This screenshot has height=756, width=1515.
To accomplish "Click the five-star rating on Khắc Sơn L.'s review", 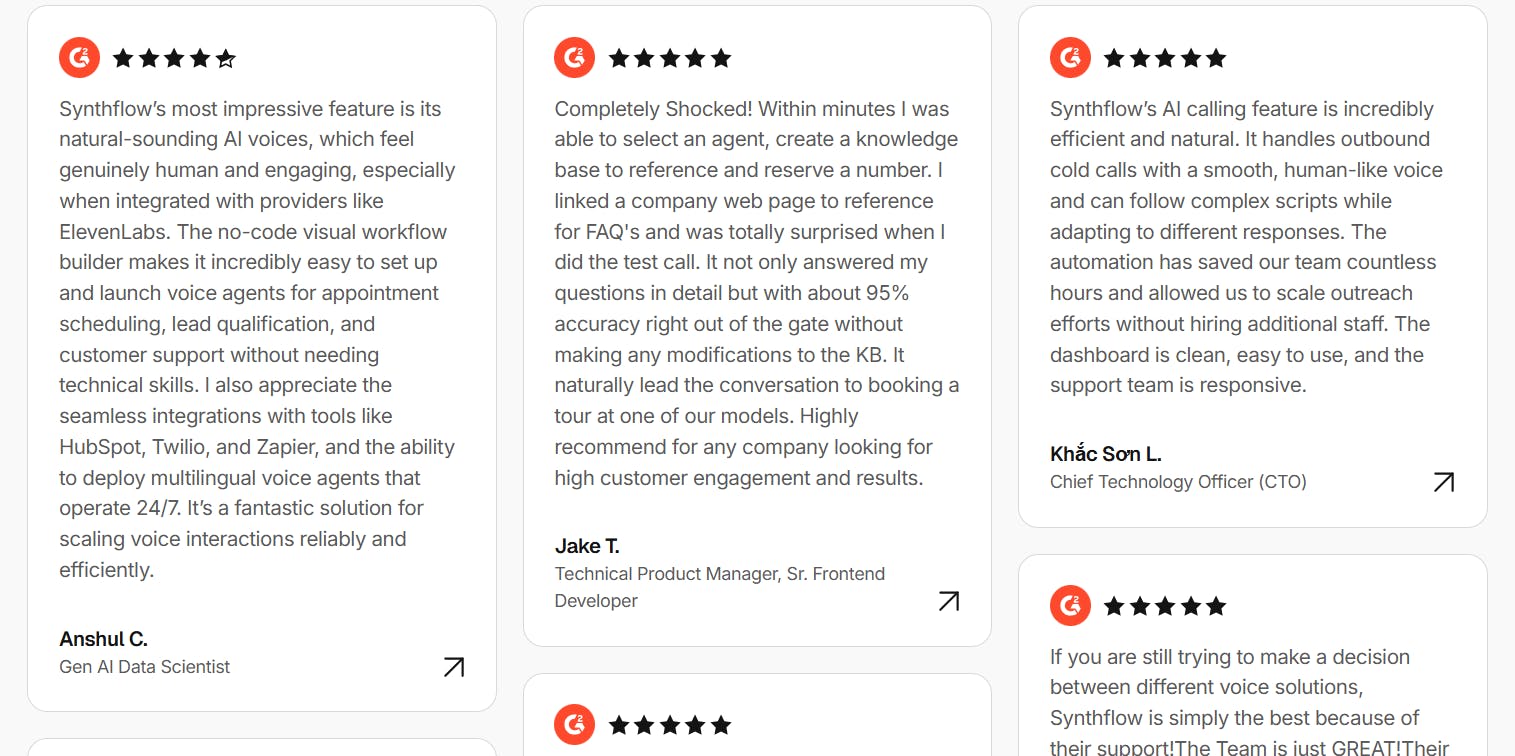I will [1164, 59].
